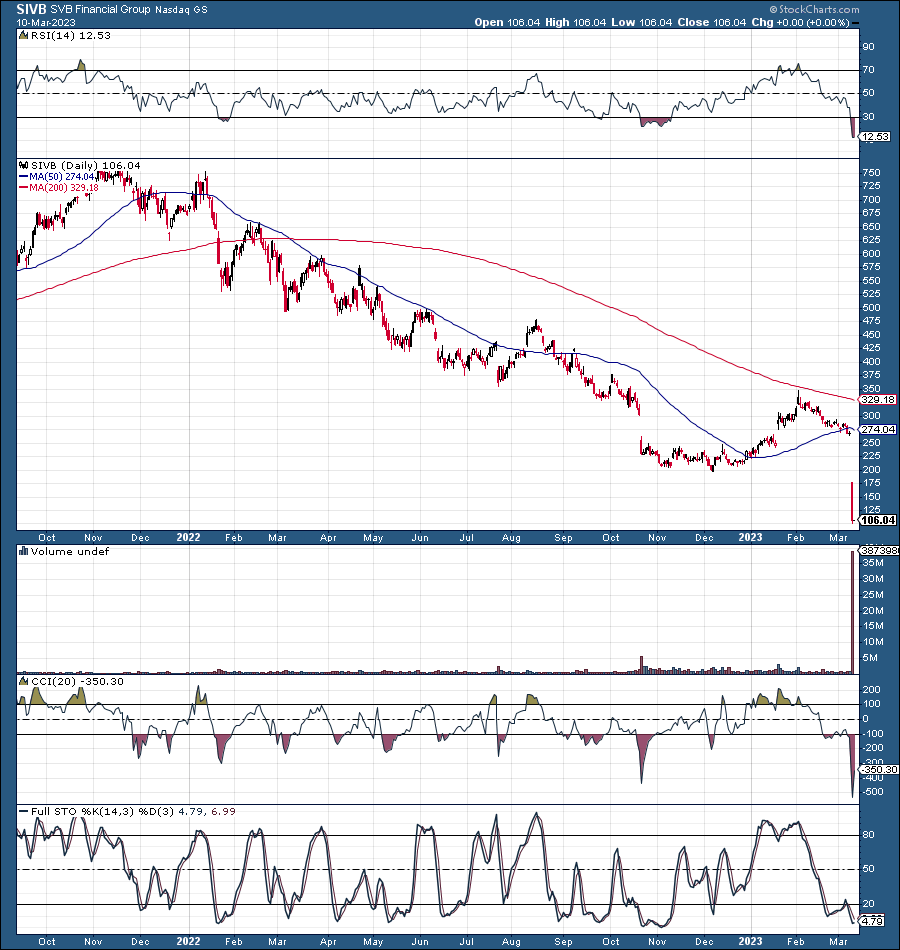This screenshot has height=950, width=900.
Task: Click the 329.18 red price tag on axis
Action: click(x=878, y=399)
